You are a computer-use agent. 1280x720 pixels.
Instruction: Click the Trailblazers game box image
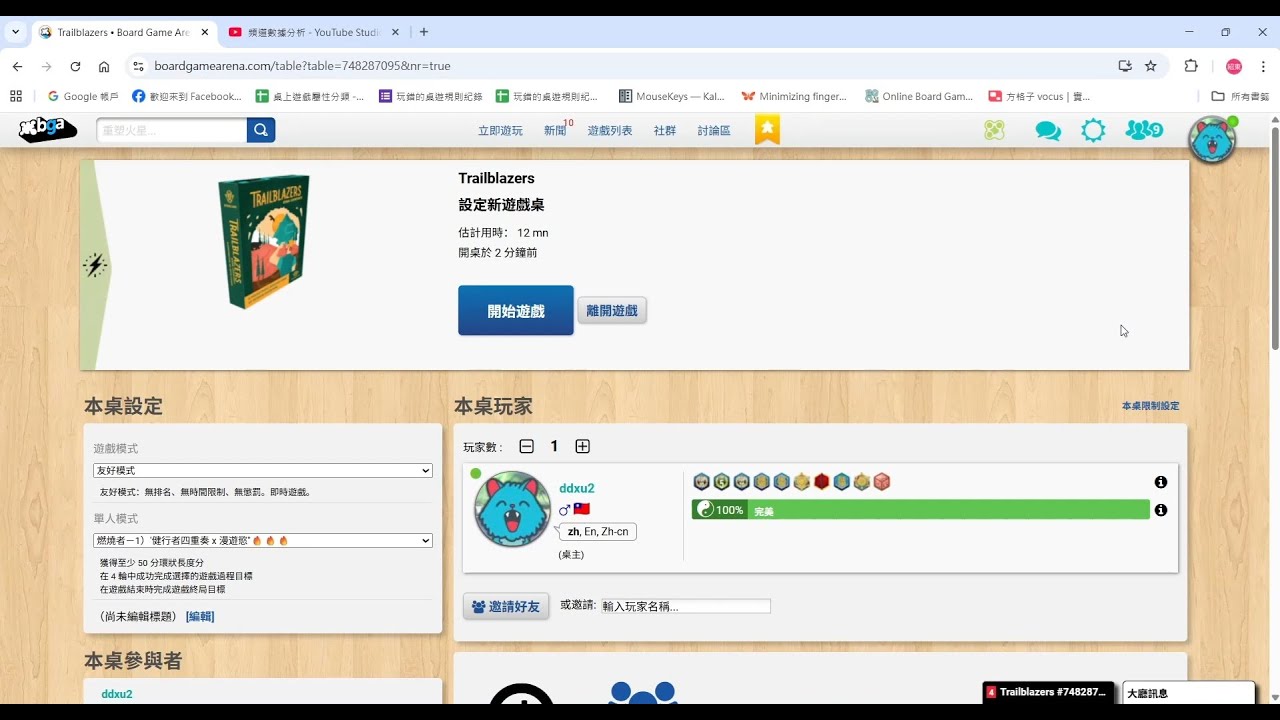(264, 241)
